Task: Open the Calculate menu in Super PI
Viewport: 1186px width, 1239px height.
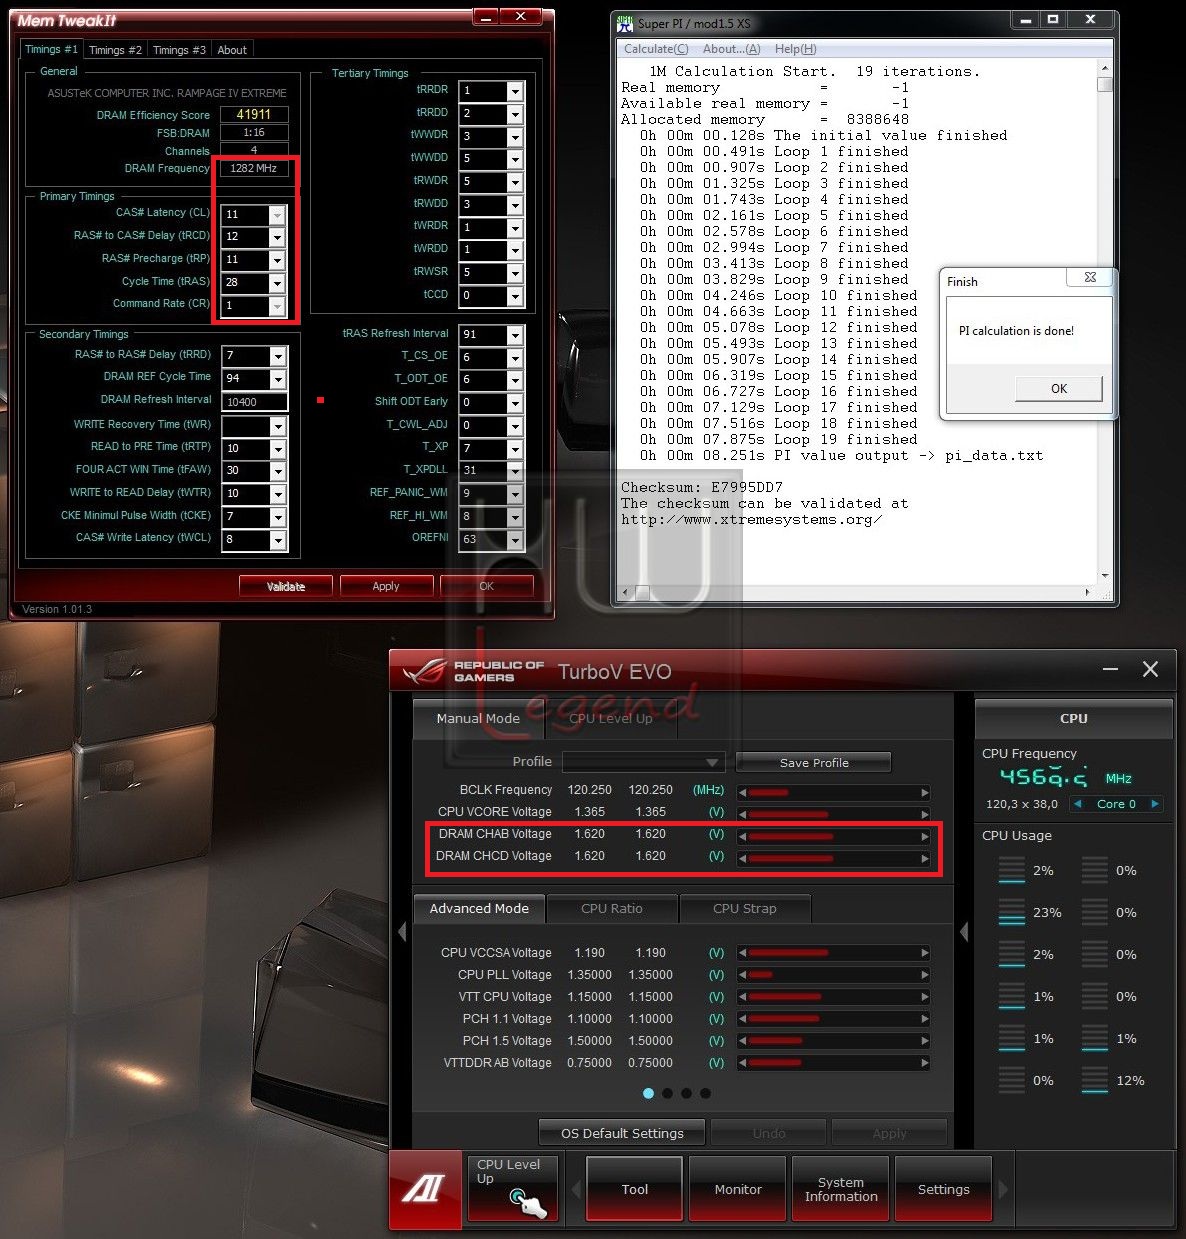Action: tap(656, 49)
